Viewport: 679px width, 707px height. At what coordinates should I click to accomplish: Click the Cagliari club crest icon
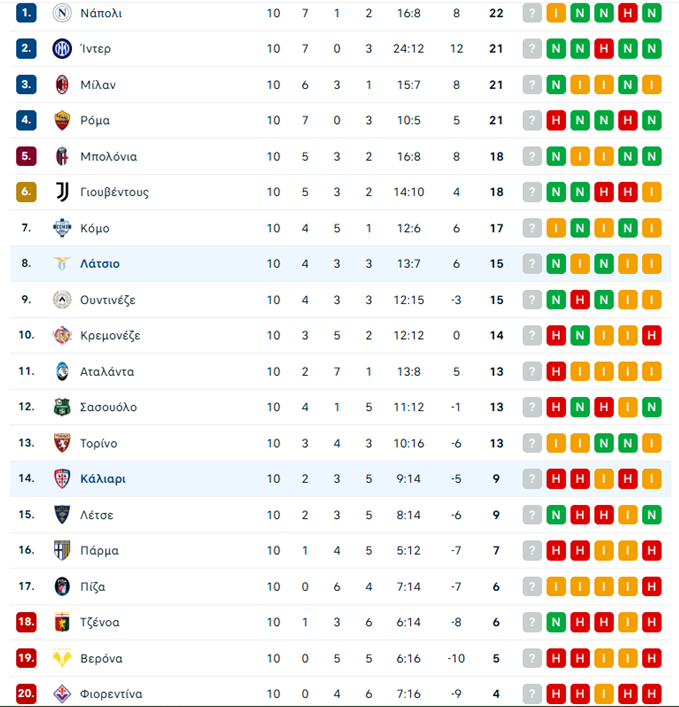tap(63, 479)
